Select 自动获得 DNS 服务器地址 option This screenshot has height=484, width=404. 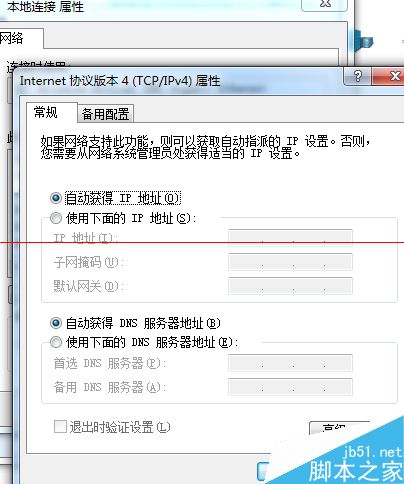point(56,323)
